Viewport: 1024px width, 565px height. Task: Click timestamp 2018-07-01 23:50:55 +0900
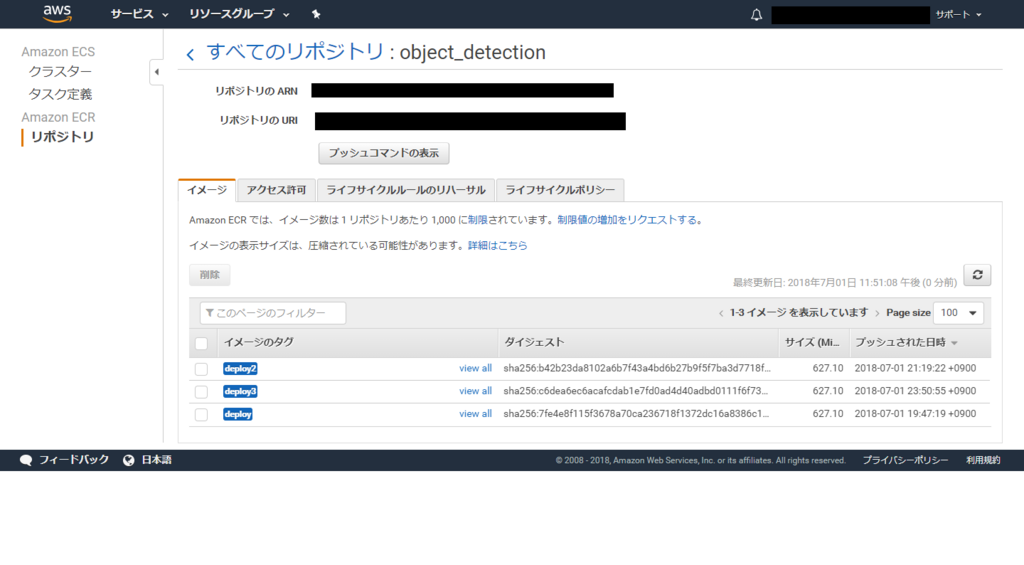click(915, 391)
